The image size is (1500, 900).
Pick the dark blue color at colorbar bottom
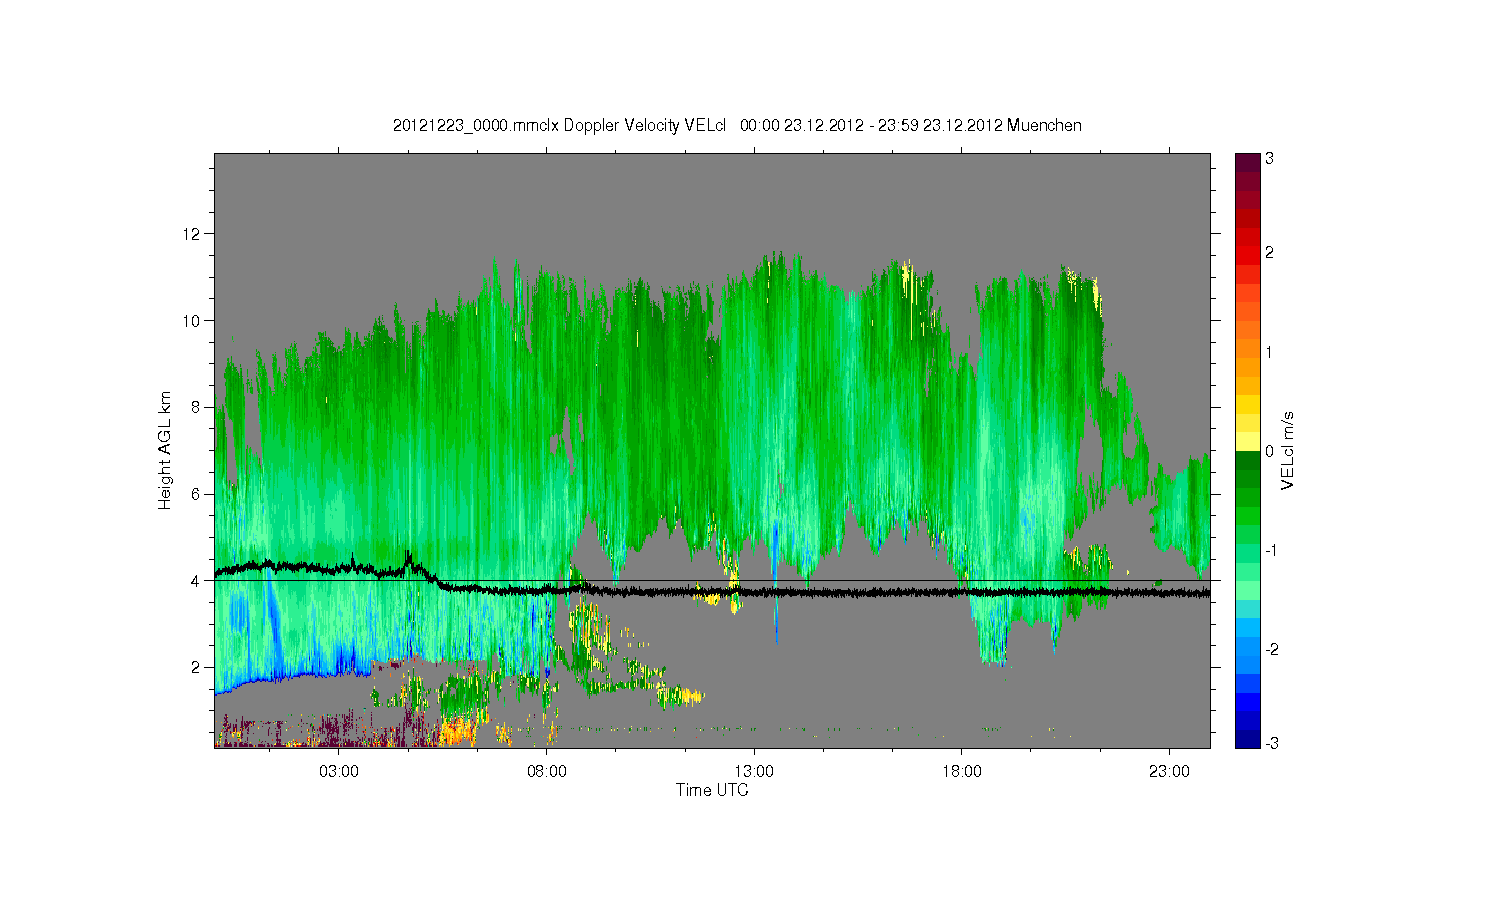point(1247,739)
